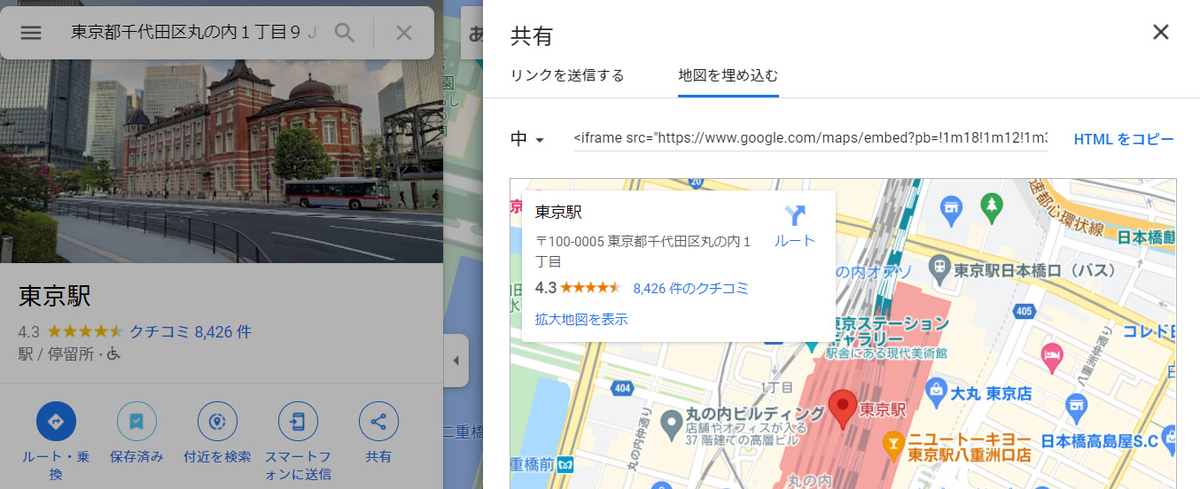Collapse the side panel arrow
The width and height of the screenshot is (1200, 489).
pyautogui.click(x=456, y=360)
